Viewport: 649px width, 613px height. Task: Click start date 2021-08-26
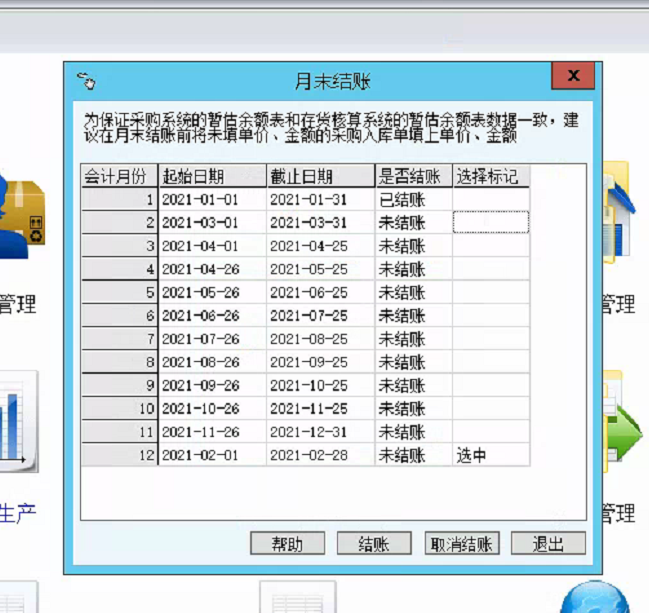[x=212, y=362]
